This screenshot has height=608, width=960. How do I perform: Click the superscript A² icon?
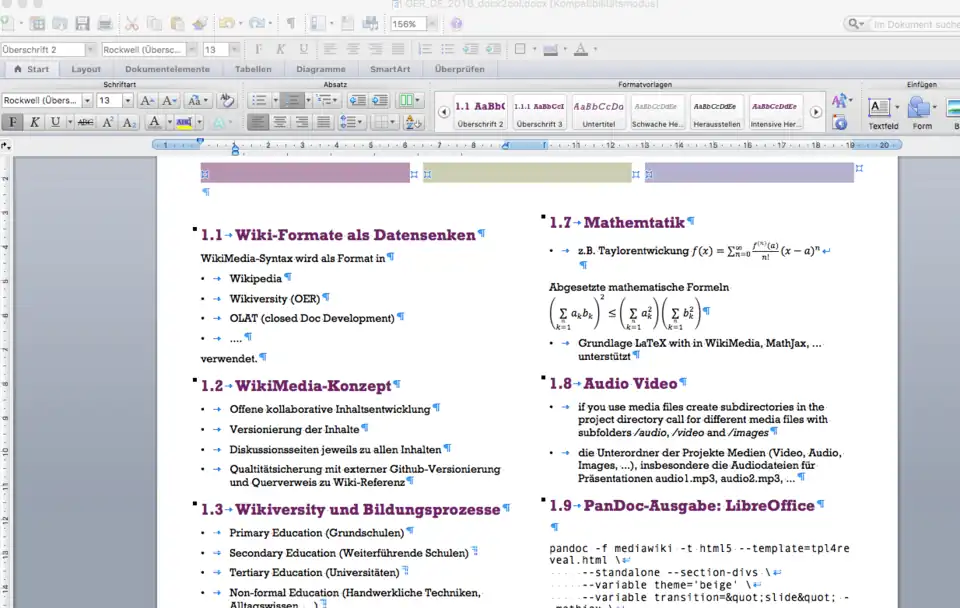click(108, 122)
